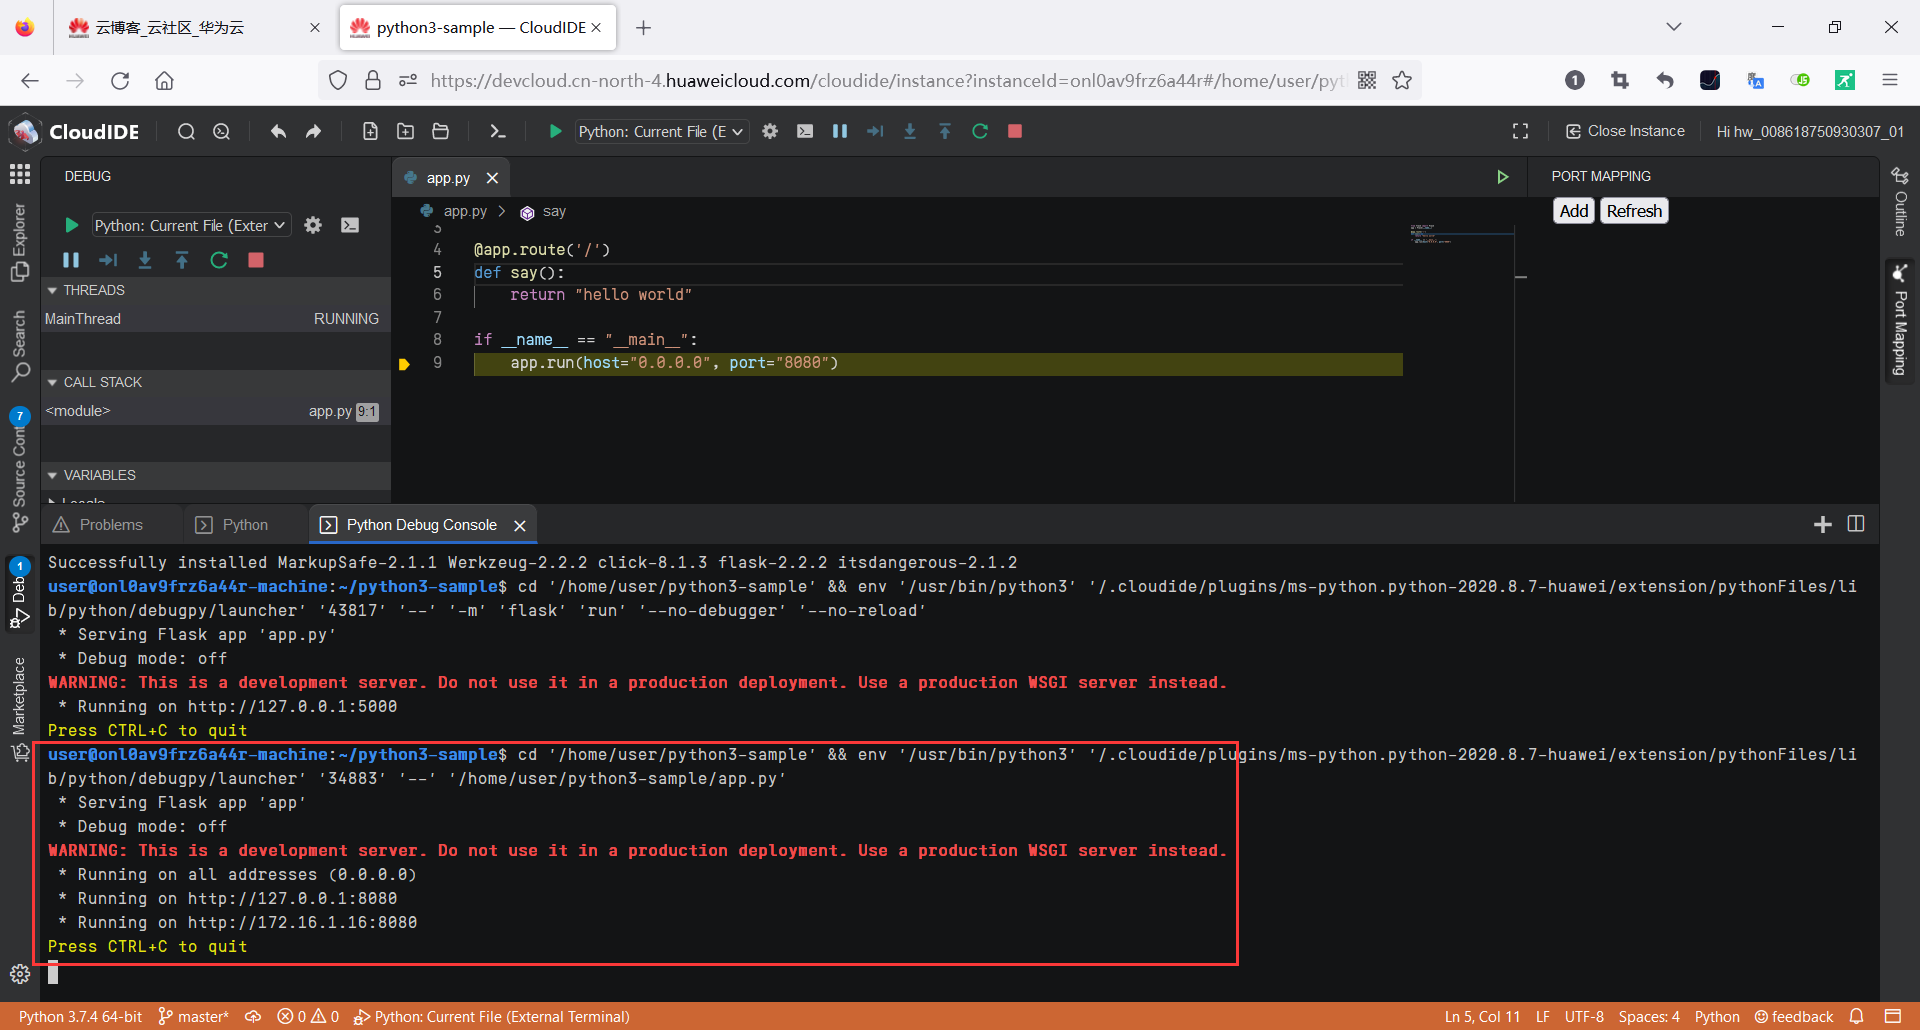Stop debugging from the top toolbar
The width and height of the screenshot is (1920, 1030).
pos(1015,131)
